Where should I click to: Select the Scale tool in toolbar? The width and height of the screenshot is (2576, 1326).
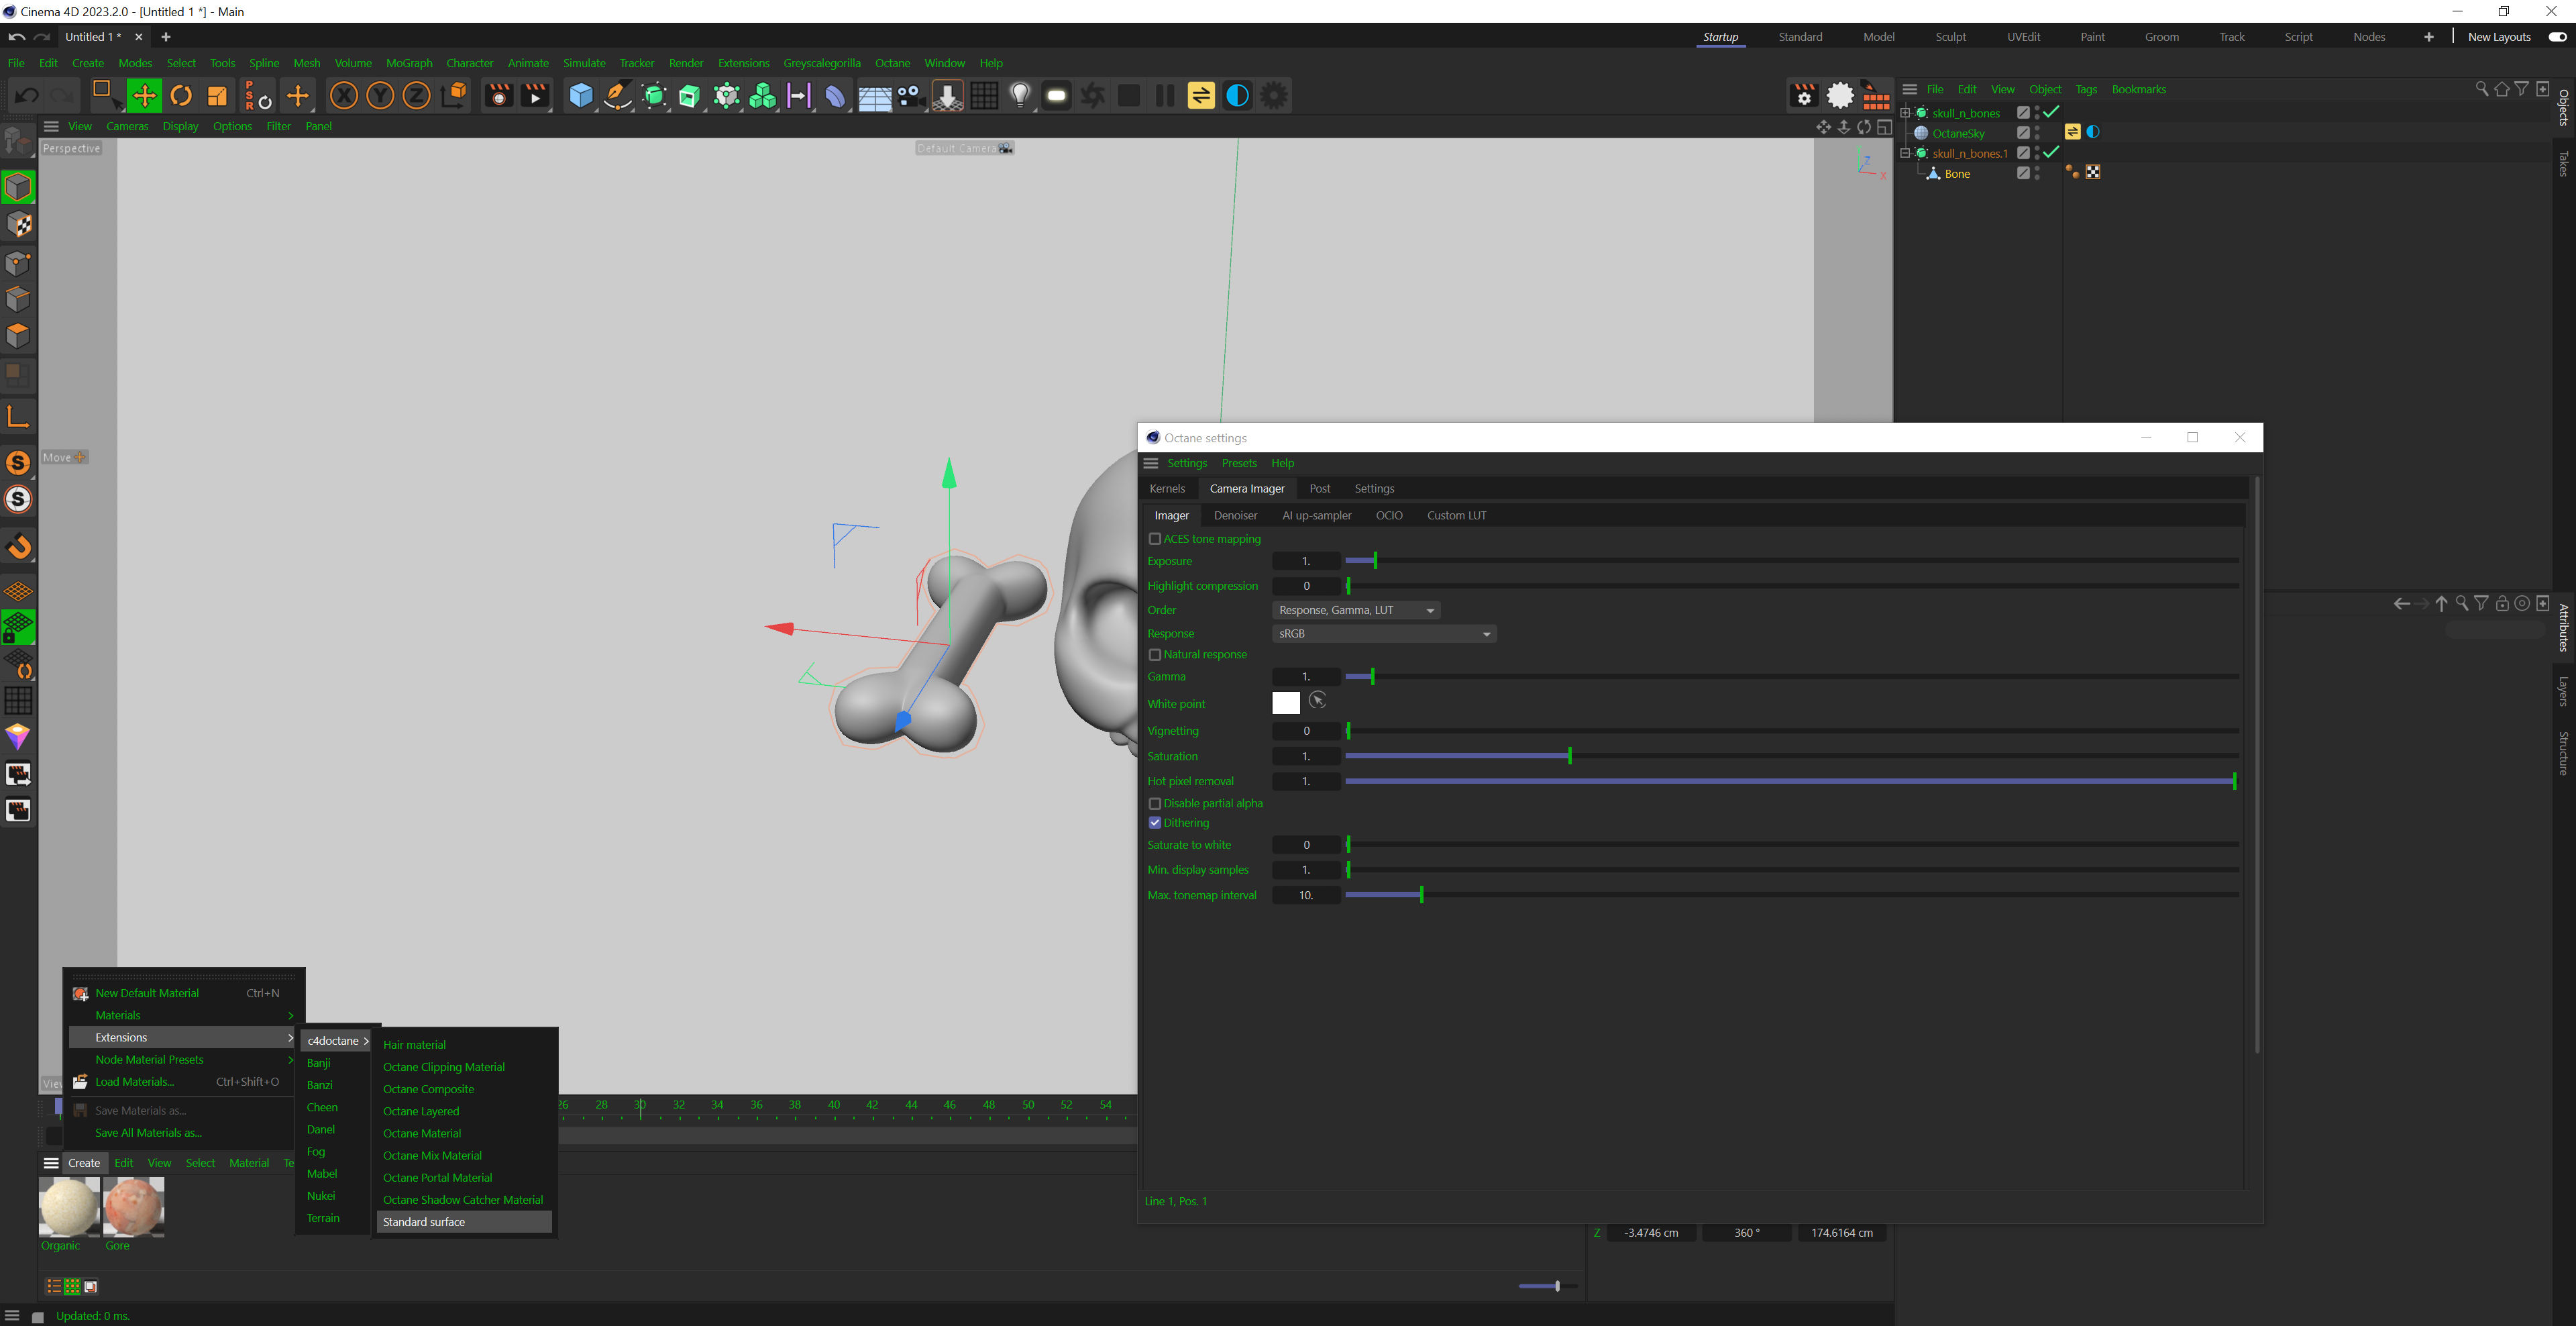click(217, 96)
